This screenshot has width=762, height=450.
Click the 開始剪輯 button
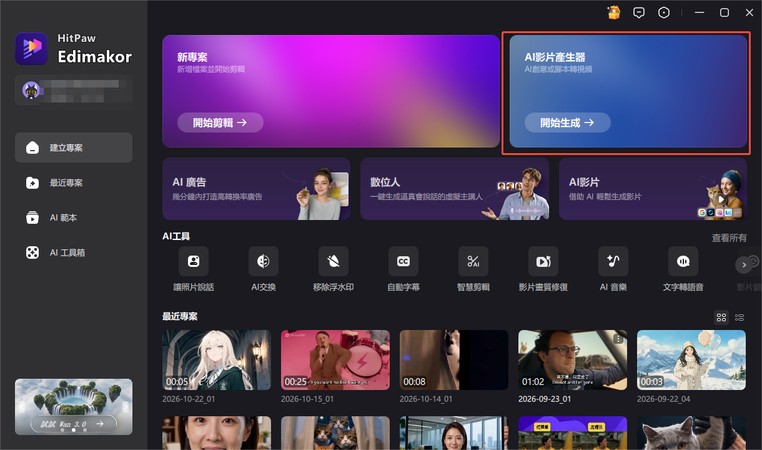pos(220,123)
